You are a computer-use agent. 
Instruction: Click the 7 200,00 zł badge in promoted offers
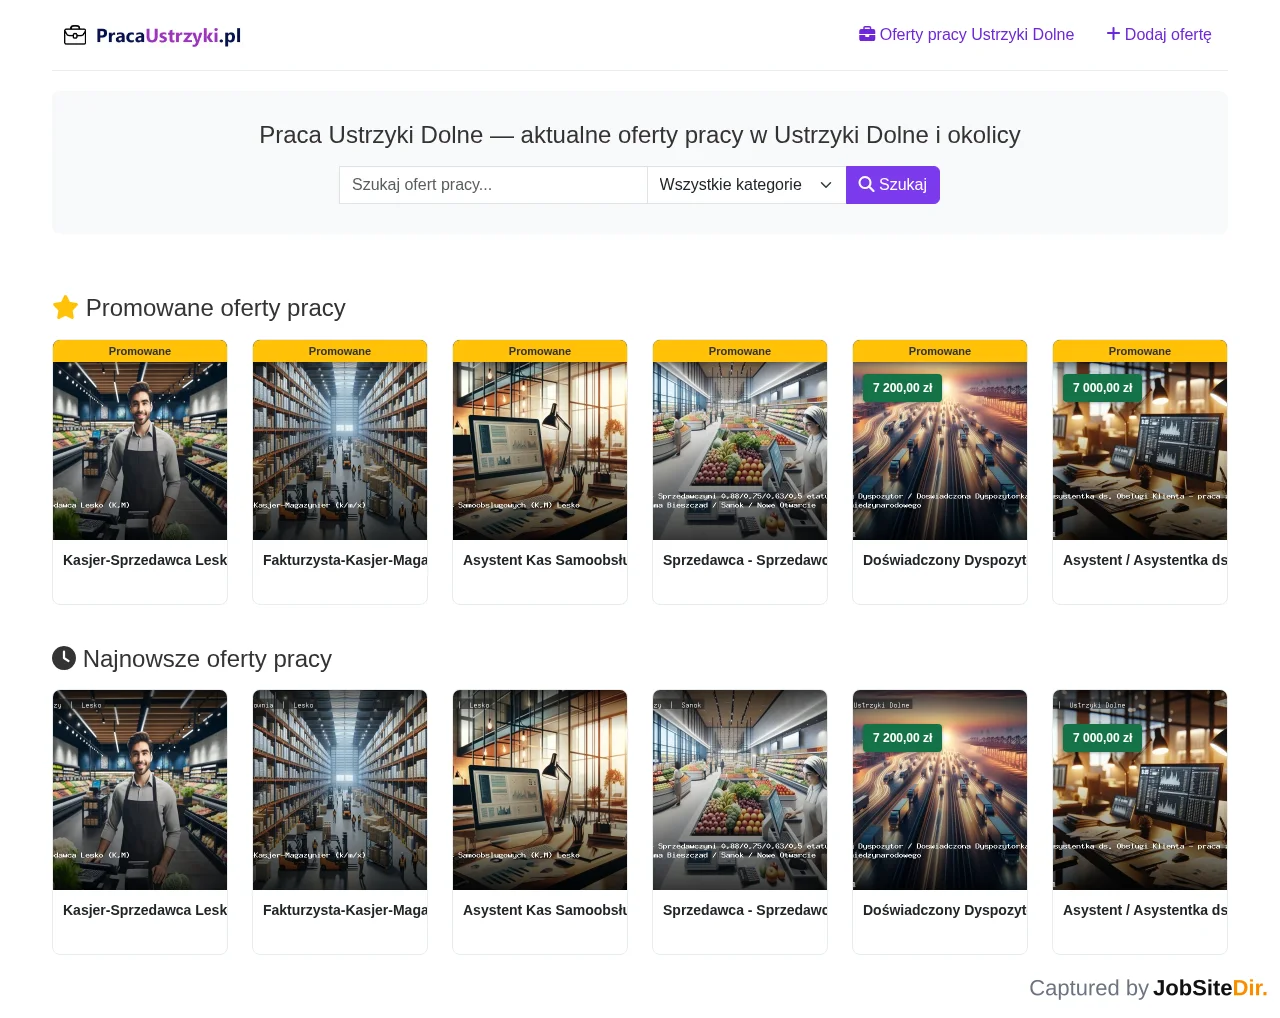tap(903, 388)
